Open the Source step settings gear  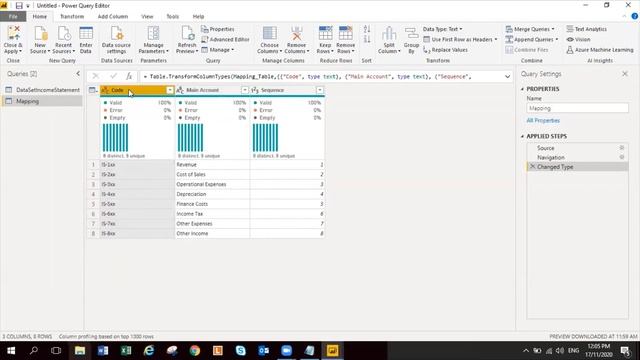(x=622, y=148)
